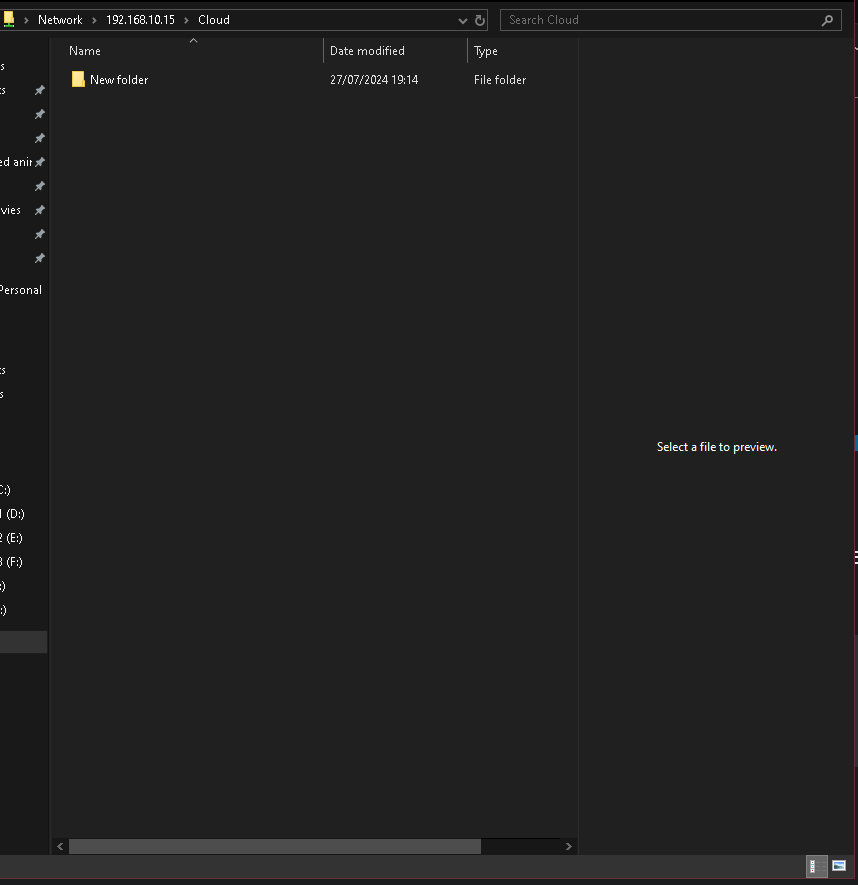
Task: Click the search magnifier icon
Action: pyautogui.click(x=827, y=20)
